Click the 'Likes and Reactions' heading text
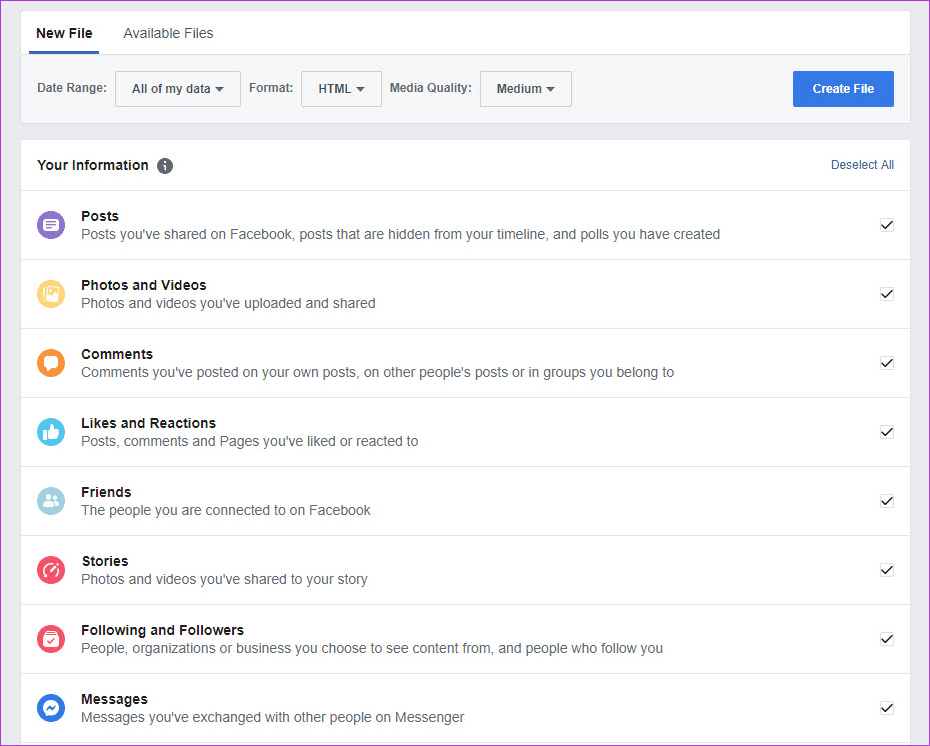Screen dimensions: 930x746 tap(148, 423)
